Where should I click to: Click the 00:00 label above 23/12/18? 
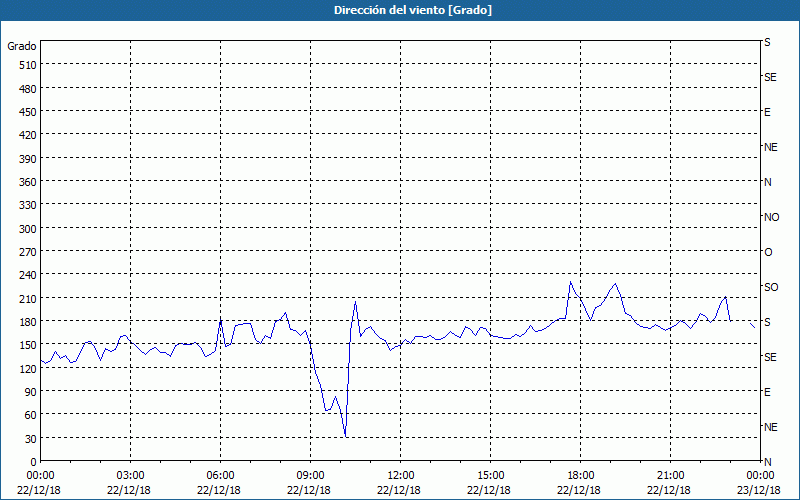click(760, 476)
